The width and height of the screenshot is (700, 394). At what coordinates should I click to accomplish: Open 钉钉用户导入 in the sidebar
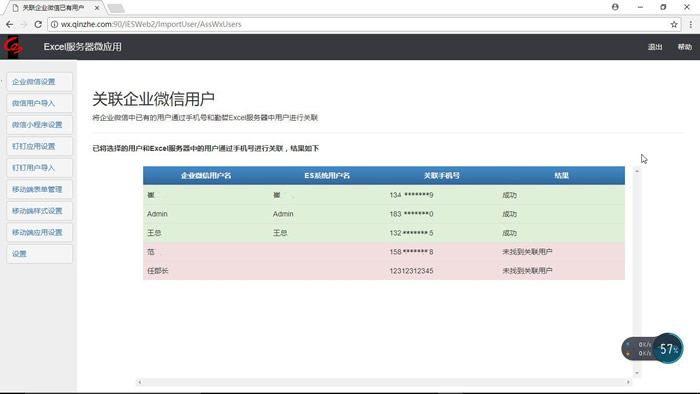point(39,168)
